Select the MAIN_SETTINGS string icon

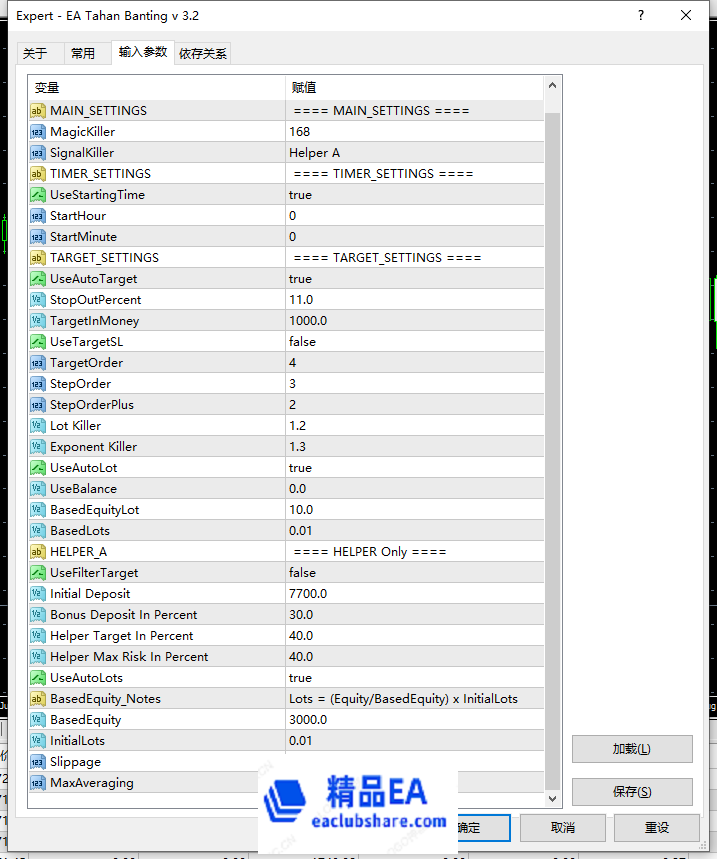tap(37, 111)
